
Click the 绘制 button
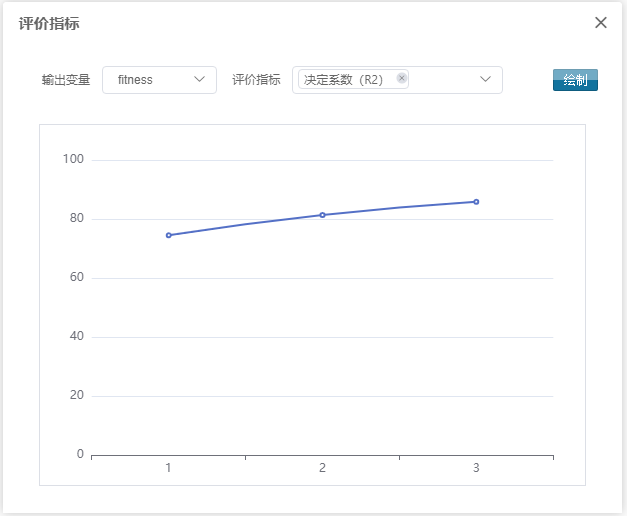click(576, 80)
